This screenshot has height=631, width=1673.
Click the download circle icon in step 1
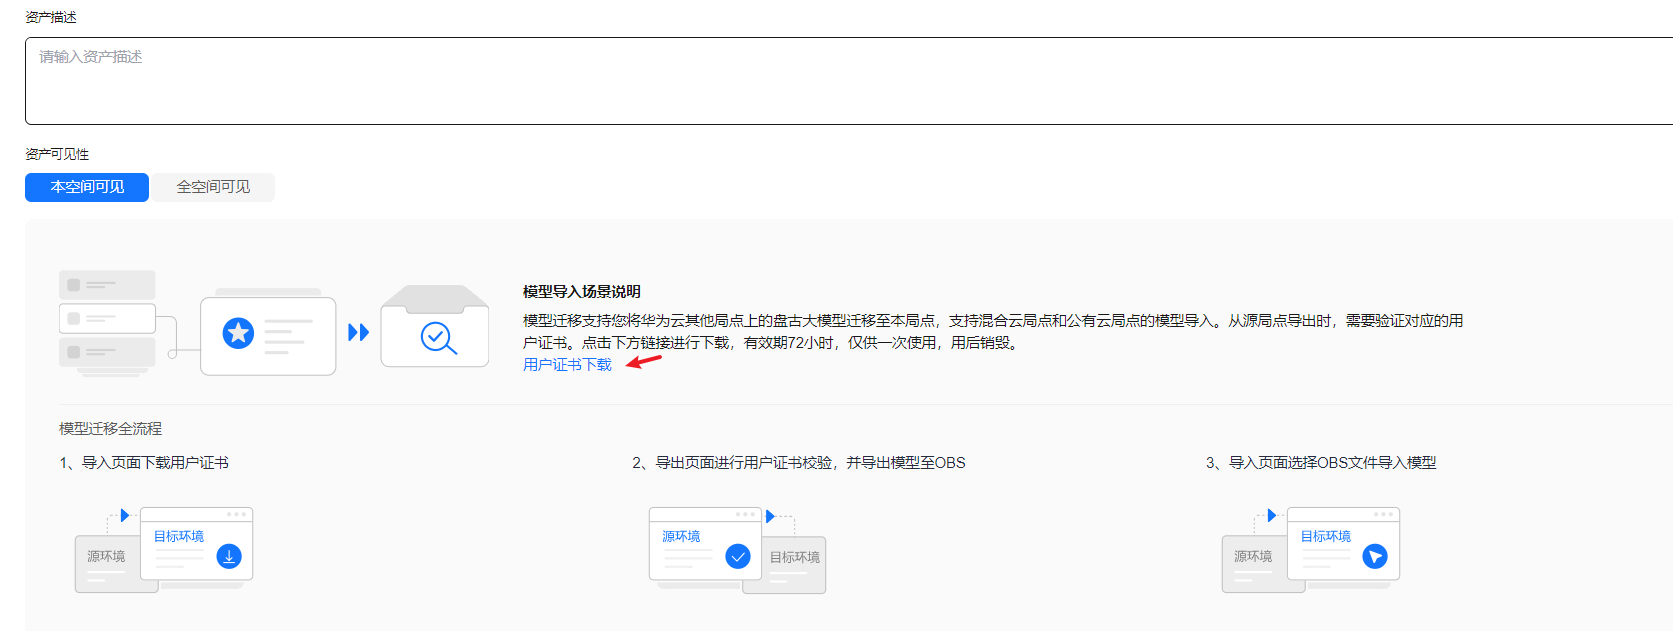[229, 556]
